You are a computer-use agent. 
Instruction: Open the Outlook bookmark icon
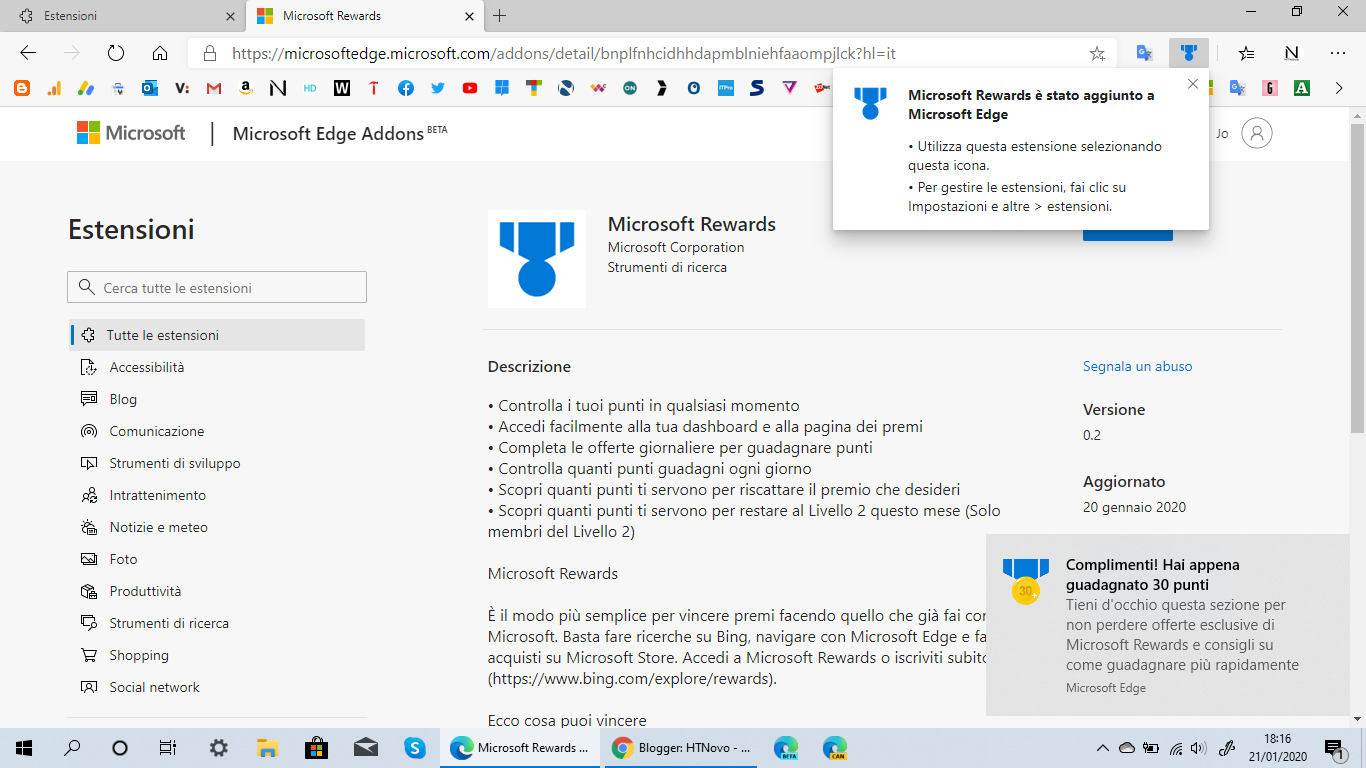pyautogui.click(x=150, y=88)
